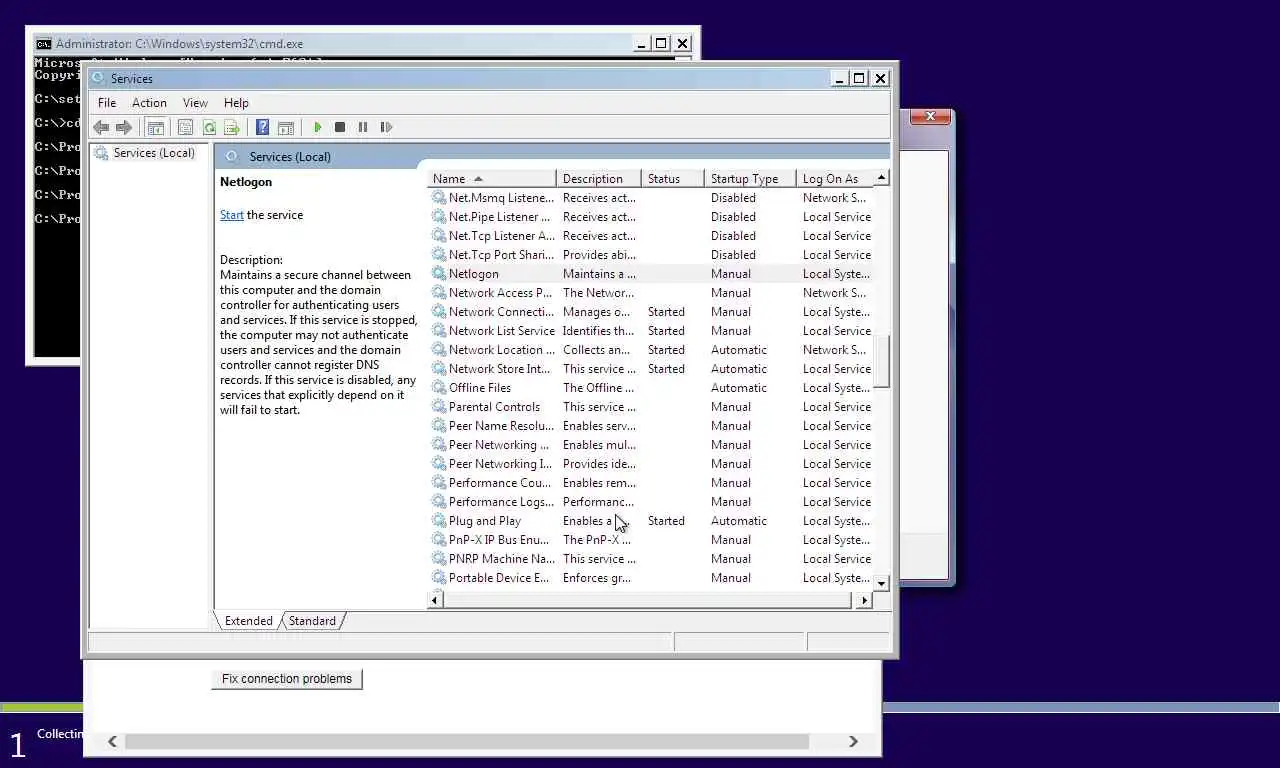Switch to the Extended tab
Image resolution: width=1280 pixels, height=768 pixels.
point(248,621)
